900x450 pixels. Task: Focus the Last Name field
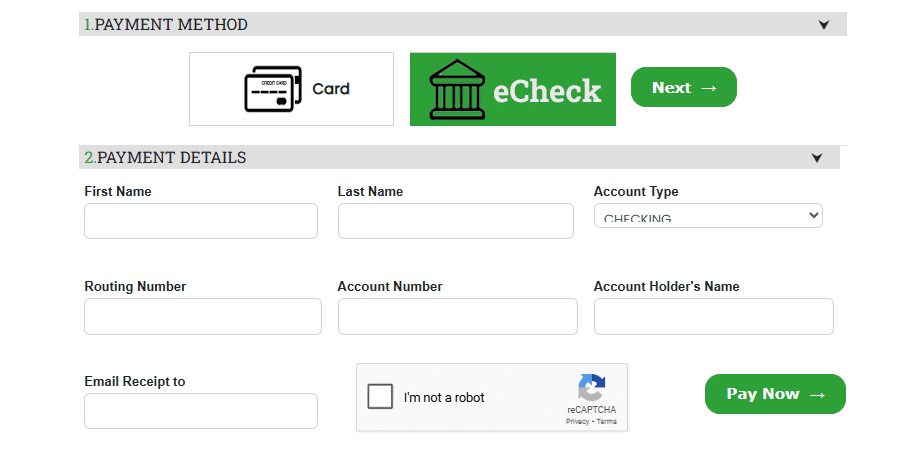pyautogui.click(x=455, y=221)
